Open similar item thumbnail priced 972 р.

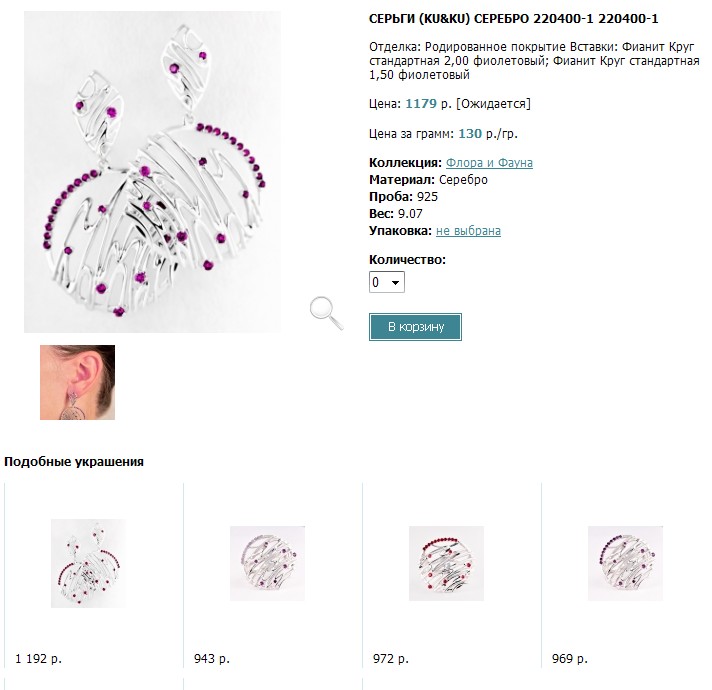pos(446,563)
